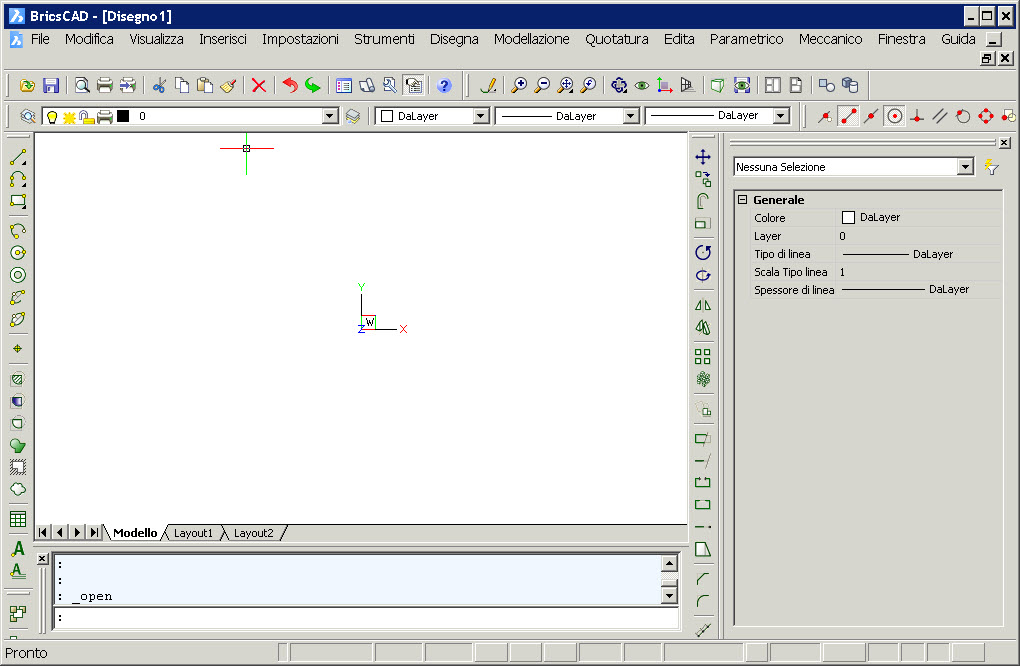Viewport: 1020px width, 666px height.
Task: Switch to the Layout1 tab
Action: (x=193, y=534)
